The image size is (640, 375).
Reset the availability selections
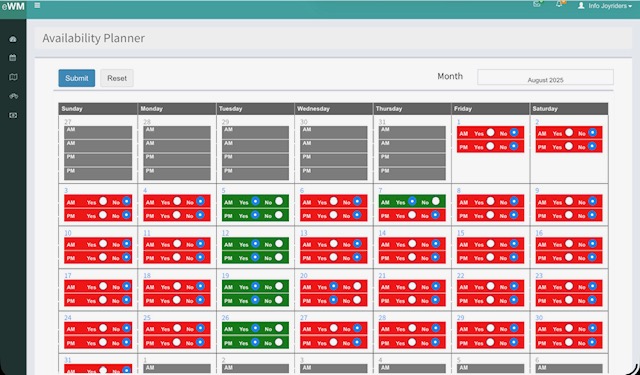tap(117, 78)
